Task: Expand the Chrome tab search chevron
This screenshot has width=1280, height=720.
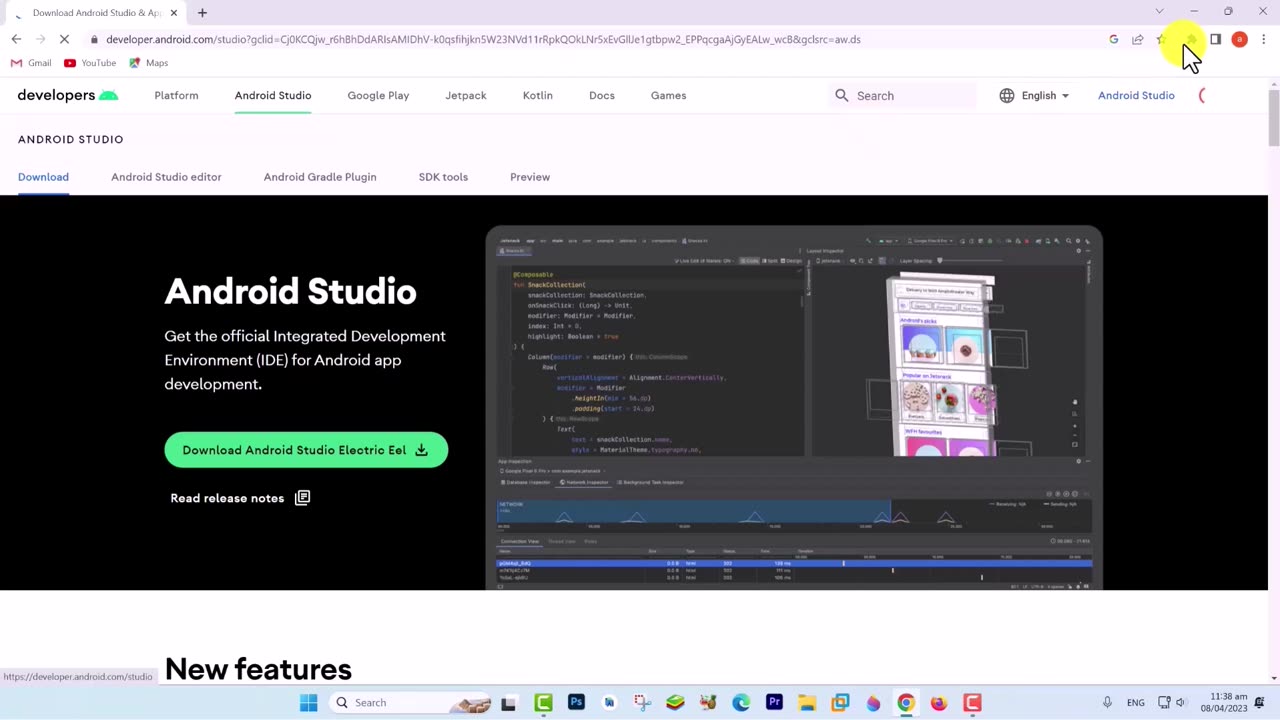Action: point(1159,12)
